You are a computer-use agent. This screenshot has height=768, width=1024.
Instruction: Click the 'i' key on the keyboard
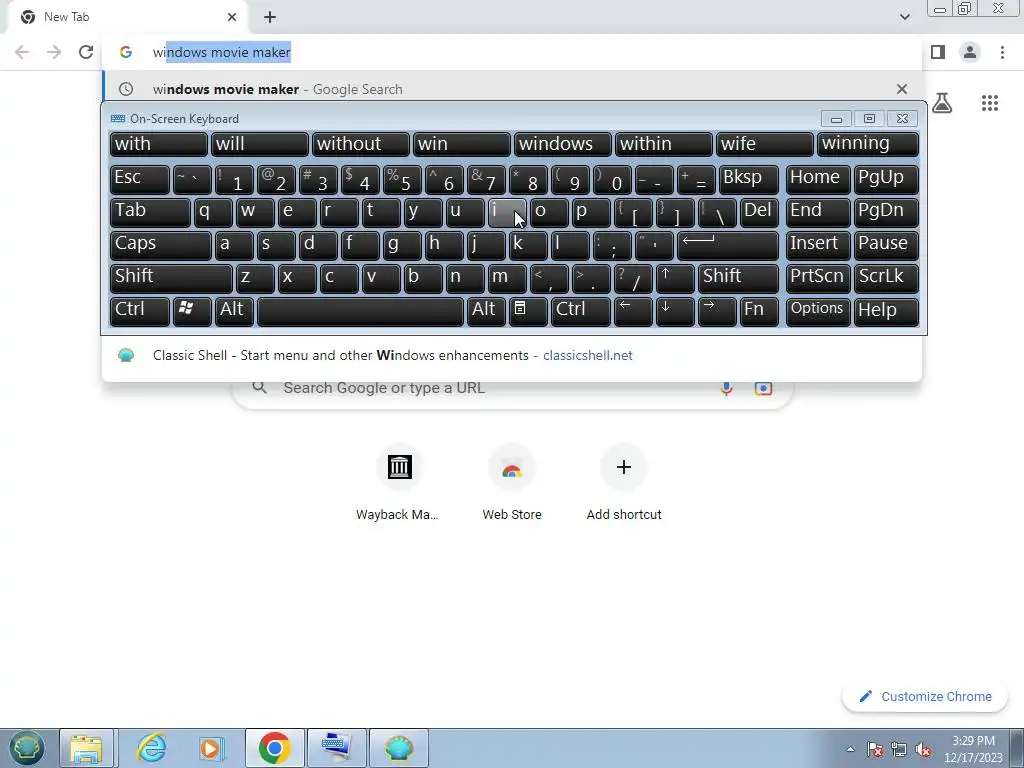507,212
